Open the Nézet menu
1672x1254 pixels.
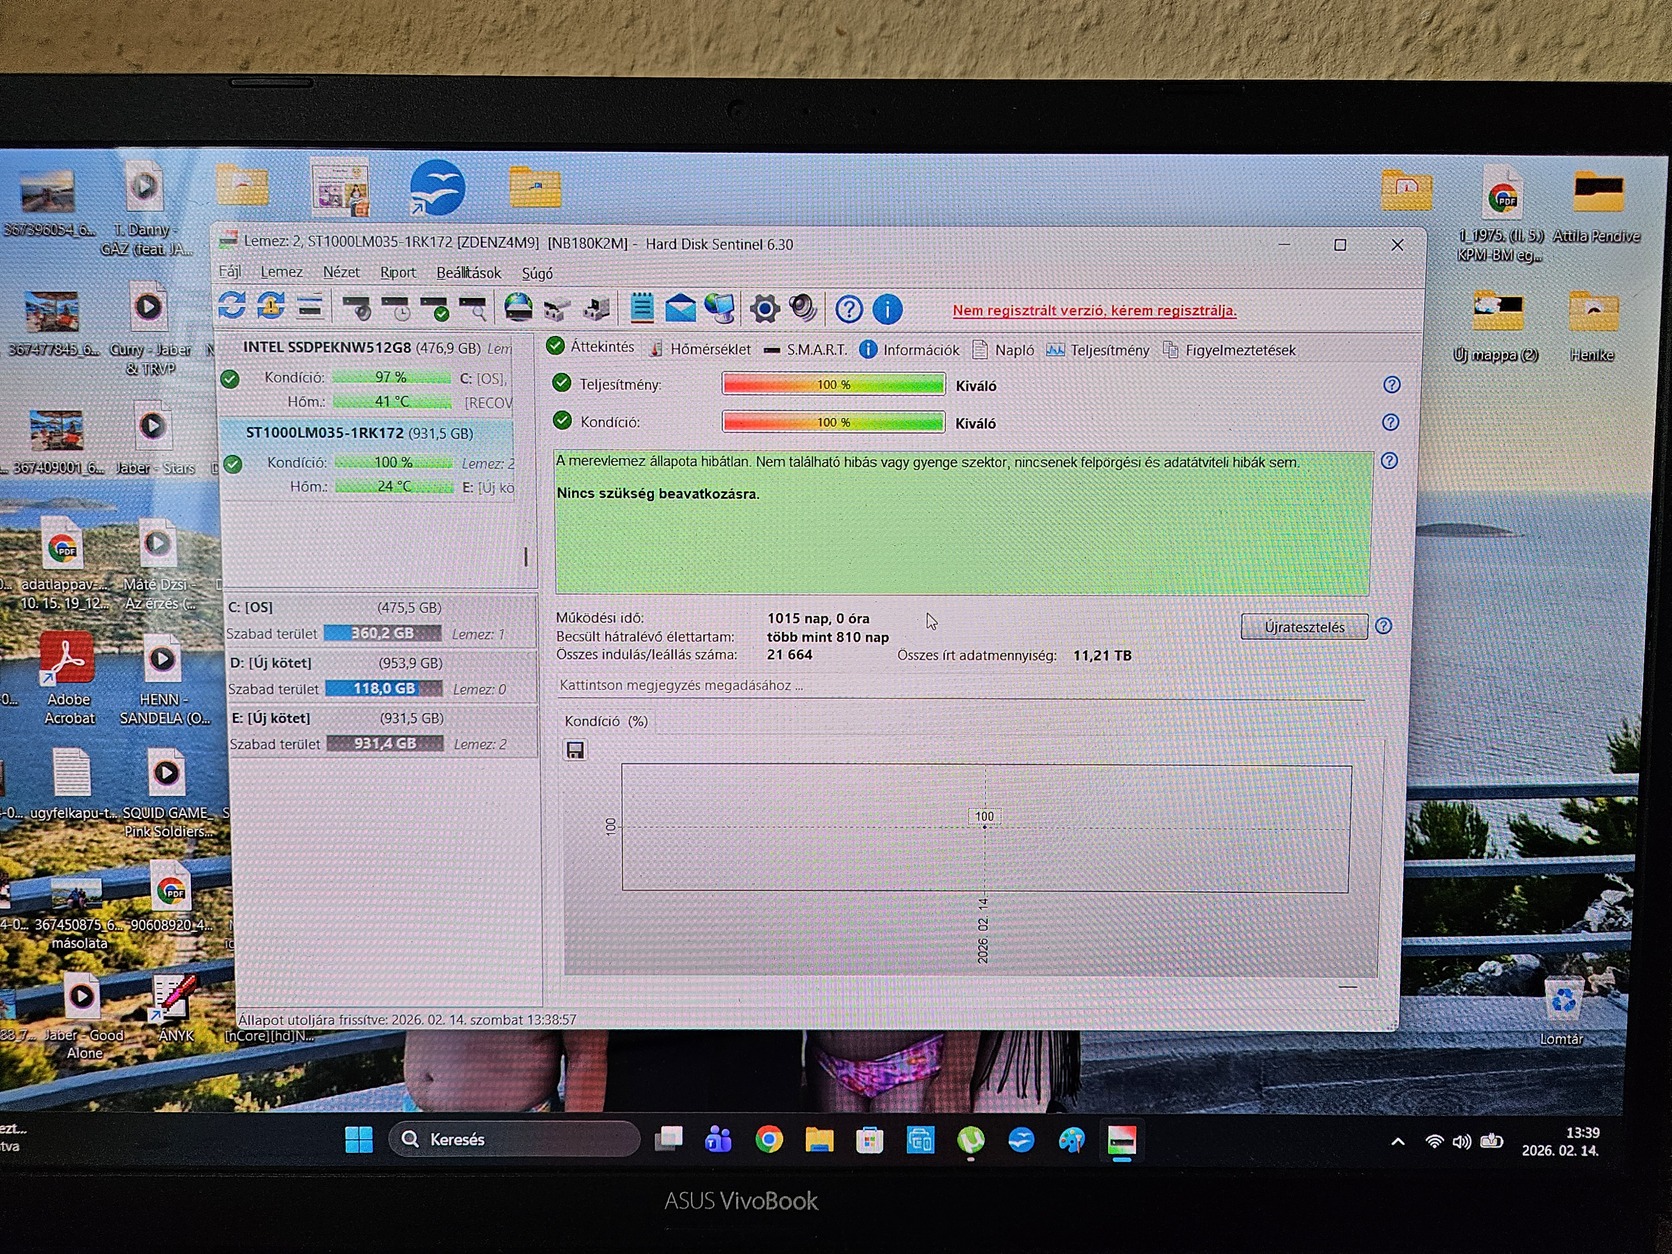click(x=341, y=272)
